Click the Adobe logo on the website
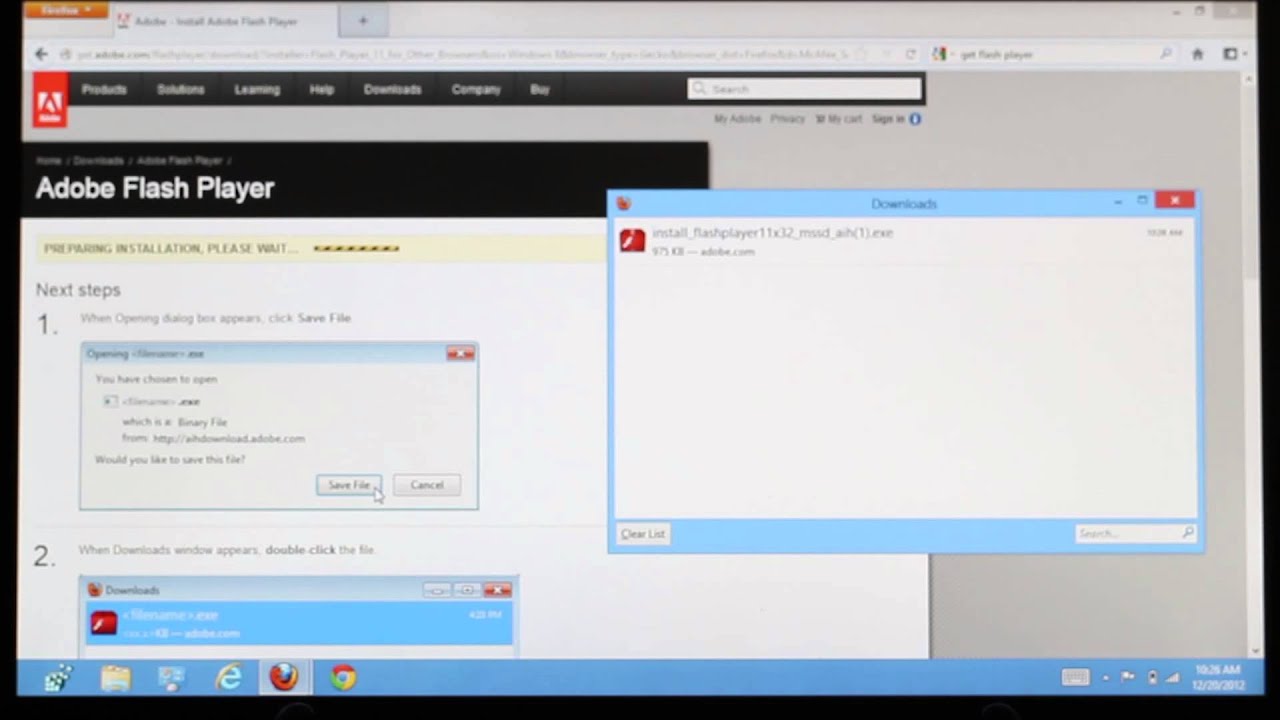1280x720 pixels. tap(49, 100)
